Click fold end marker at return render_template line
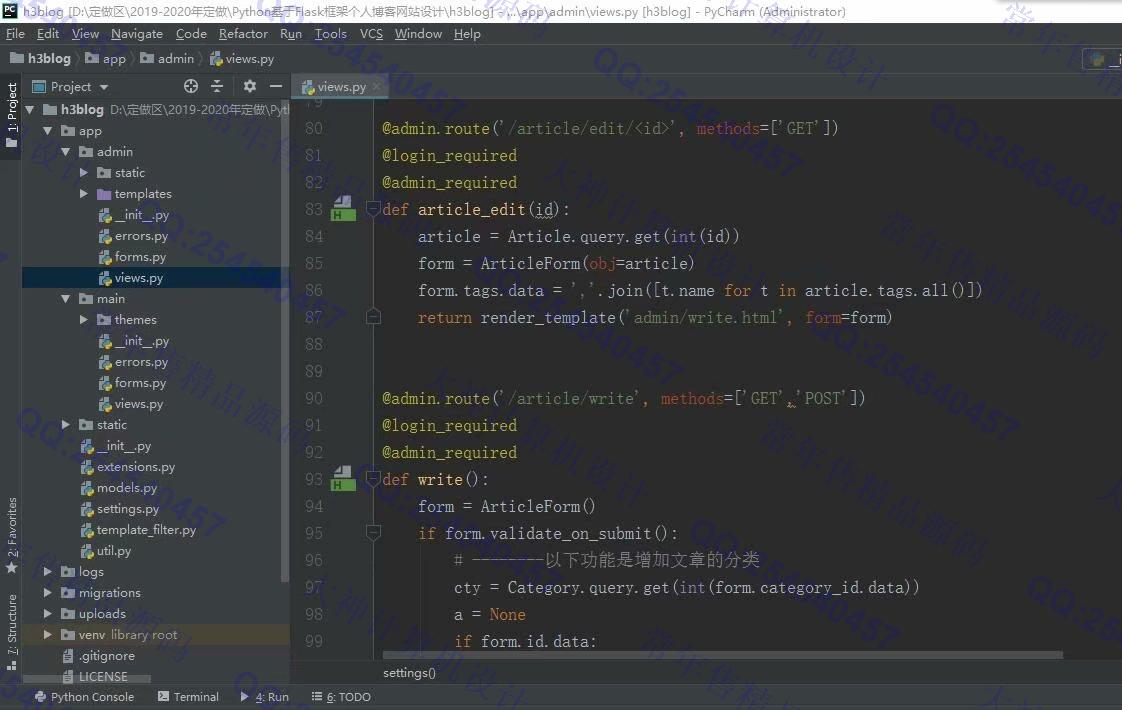Image resolution: width=1122 pixels, height=710 pixels. [x=373, y=316]
